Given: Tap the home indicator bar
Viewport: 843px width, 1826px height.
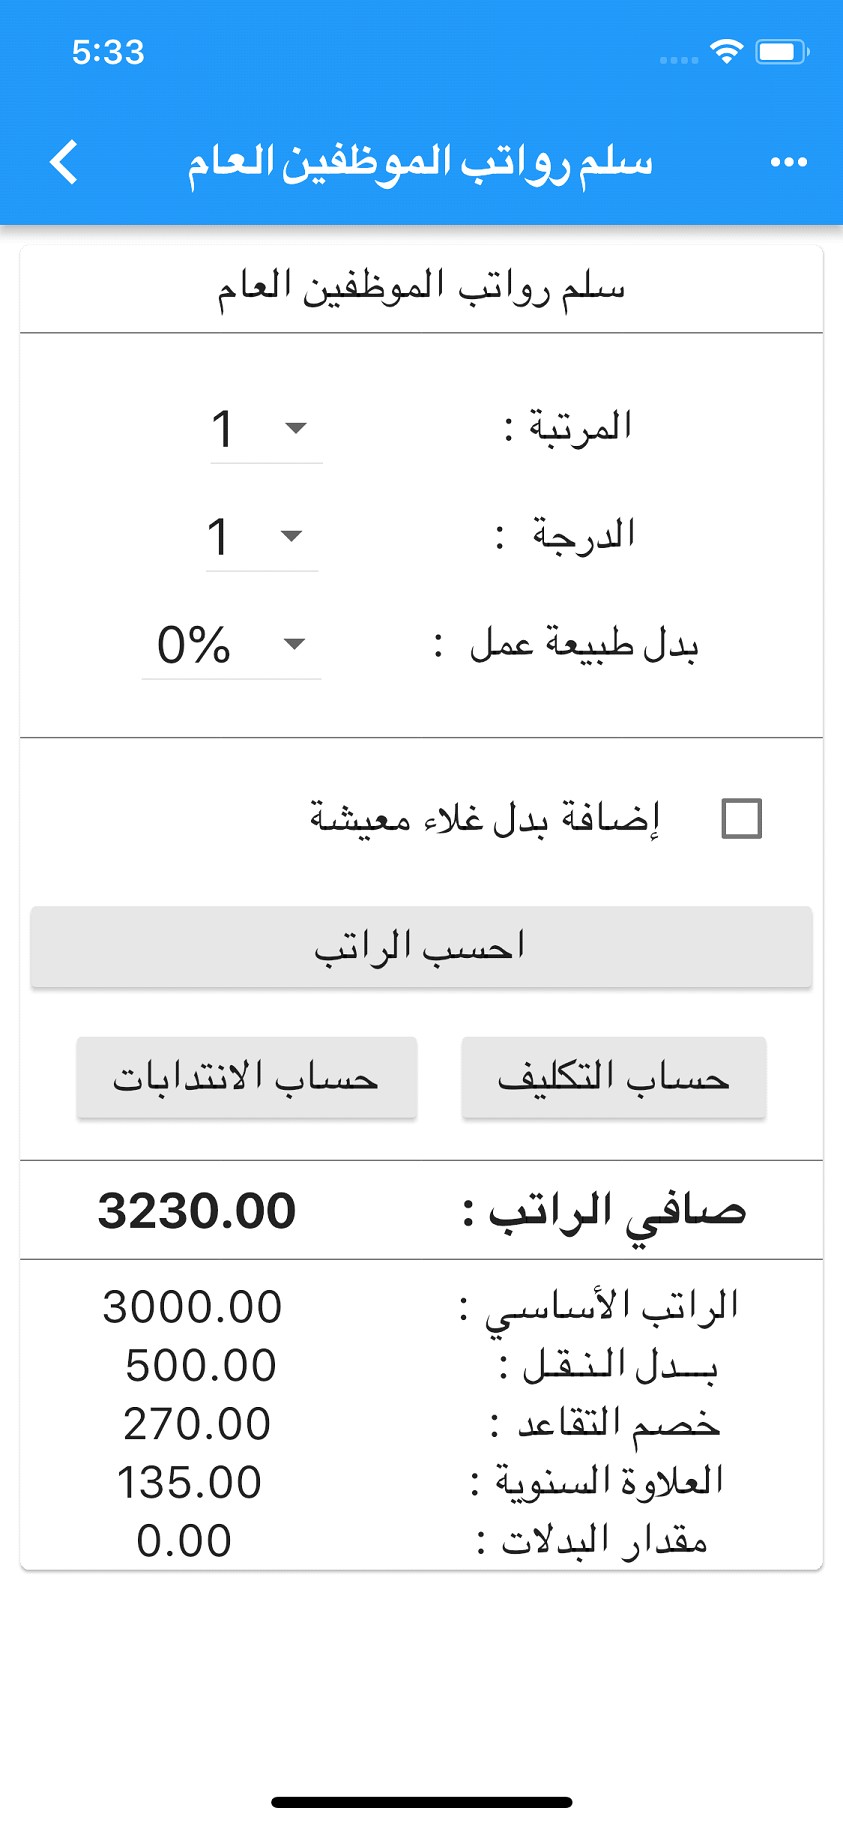Looking at the screenshot, I should click(421, 1802).
